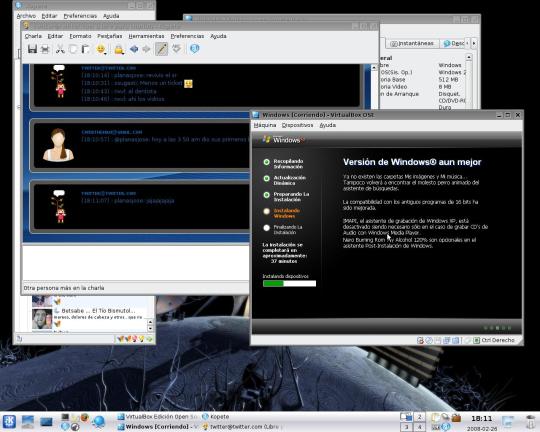Click the scroll up arrow in VirtualBox details panel
The image size is (540, 432).
[468, 57]
